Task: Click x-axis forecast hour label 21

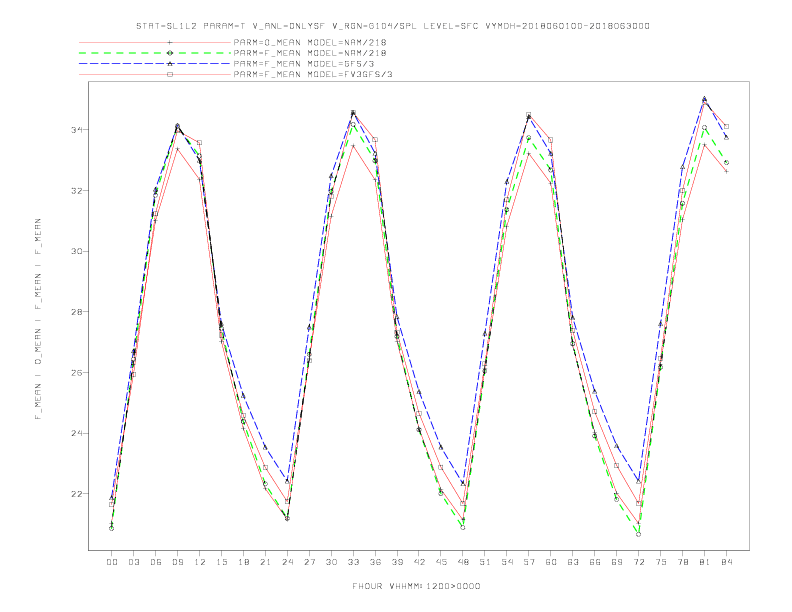Action: (x=265, y=562)
